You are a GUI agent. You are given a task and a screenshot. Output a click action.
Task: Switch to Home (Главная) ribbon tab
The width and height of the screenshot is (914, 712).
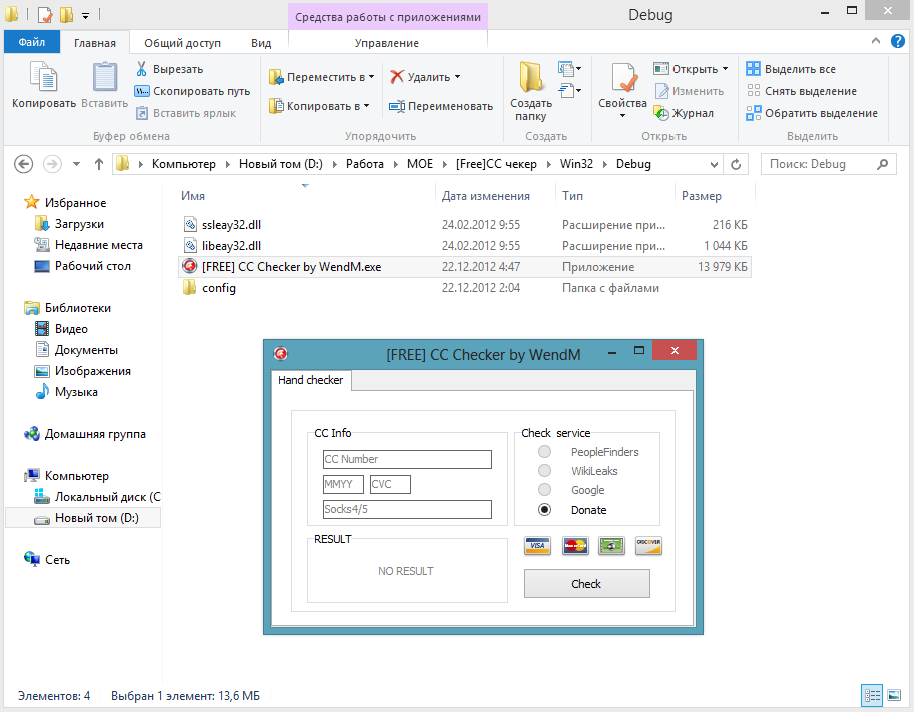pos(94,43)
